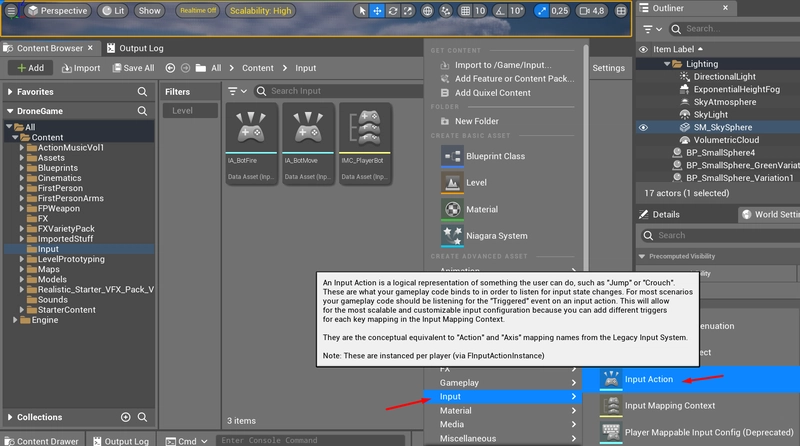Viewport: 800px width, 446px height.
Task: Add a new collection plus icon
Action: point(126,417)
